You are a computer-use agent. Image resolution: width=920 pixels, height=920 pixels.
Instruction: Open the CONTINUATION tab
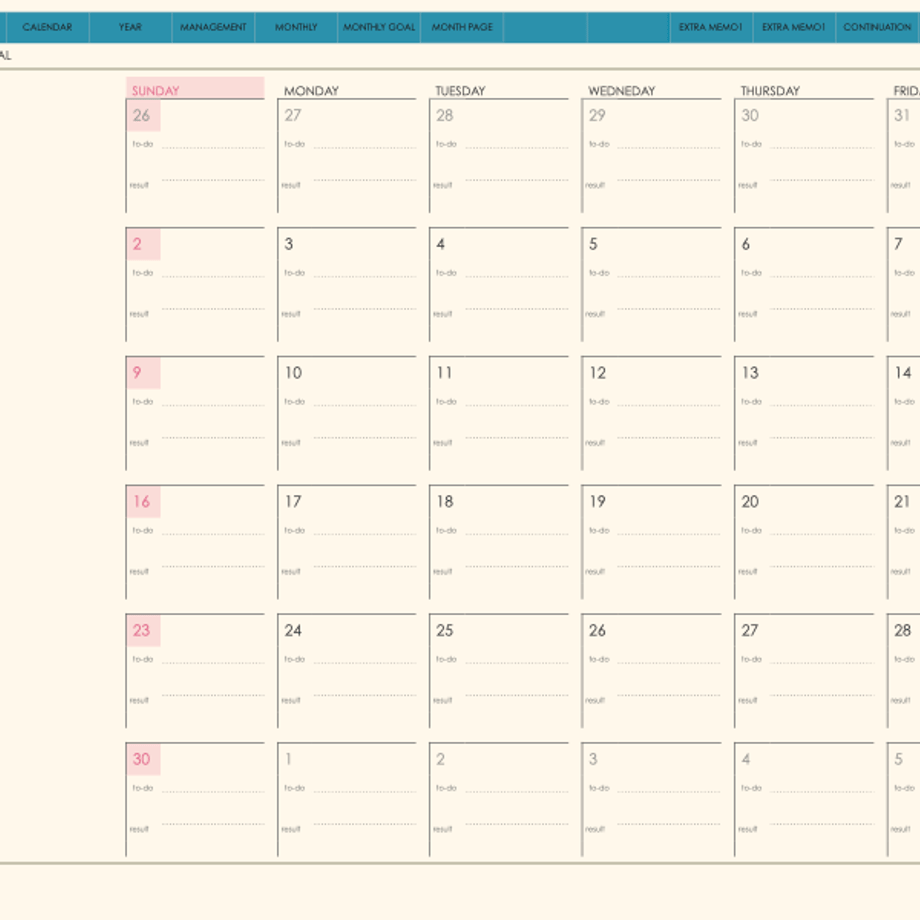click(x=878, y=27)
